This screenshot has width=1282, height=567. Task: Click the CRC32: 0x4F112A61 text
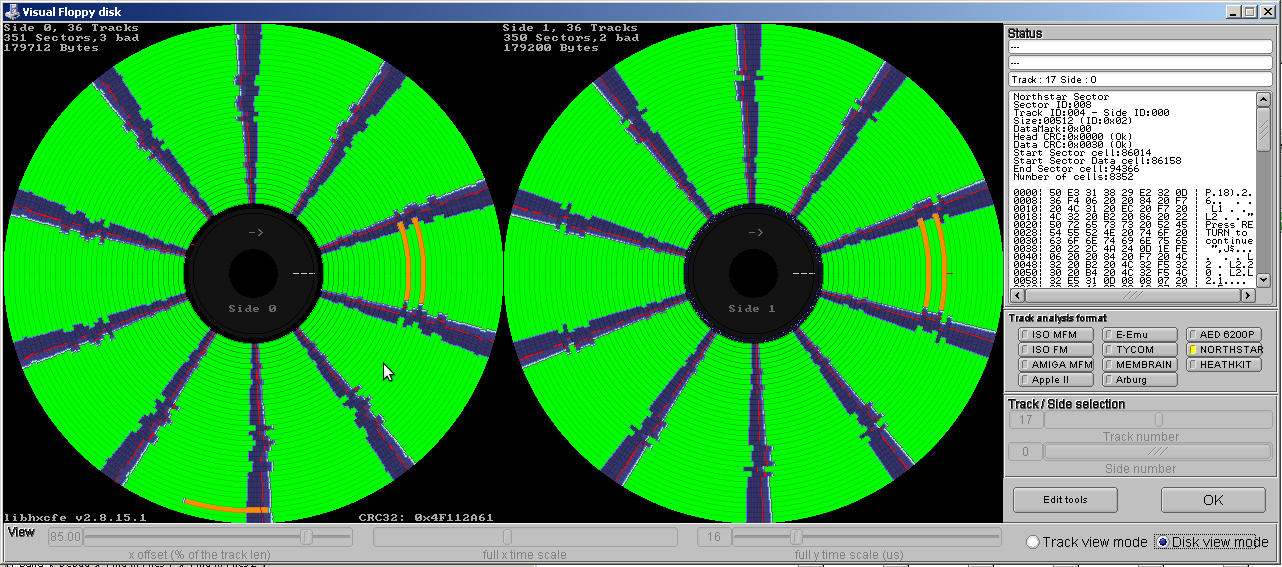(x=425, y=517)
